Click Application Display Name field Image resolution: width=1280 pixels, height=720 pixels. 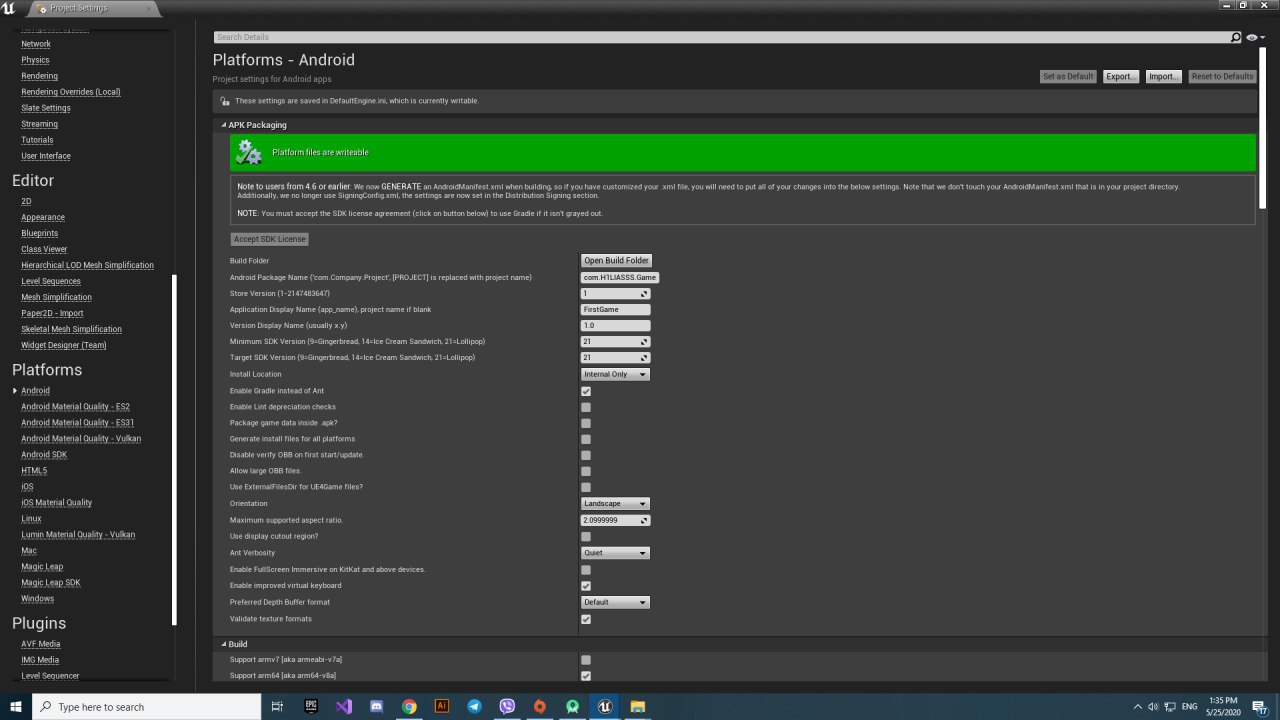[616, 309]
